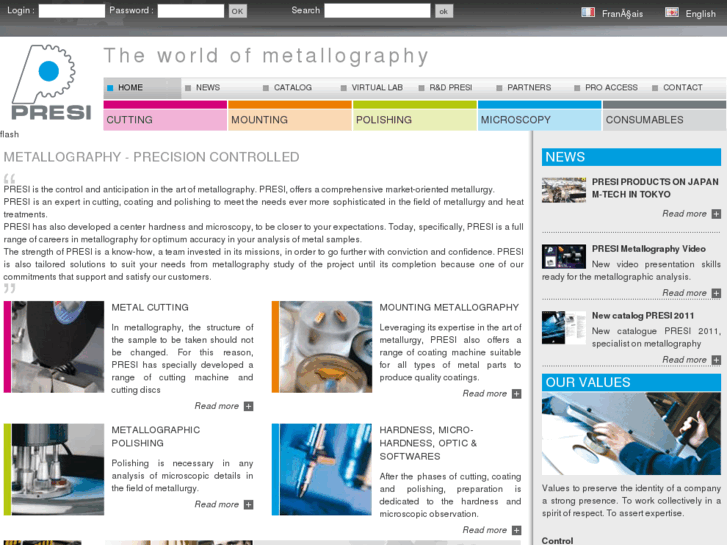727x545 pixels.
Task: Click Read more for New catalog PRESI 2011
Action: 684,360
